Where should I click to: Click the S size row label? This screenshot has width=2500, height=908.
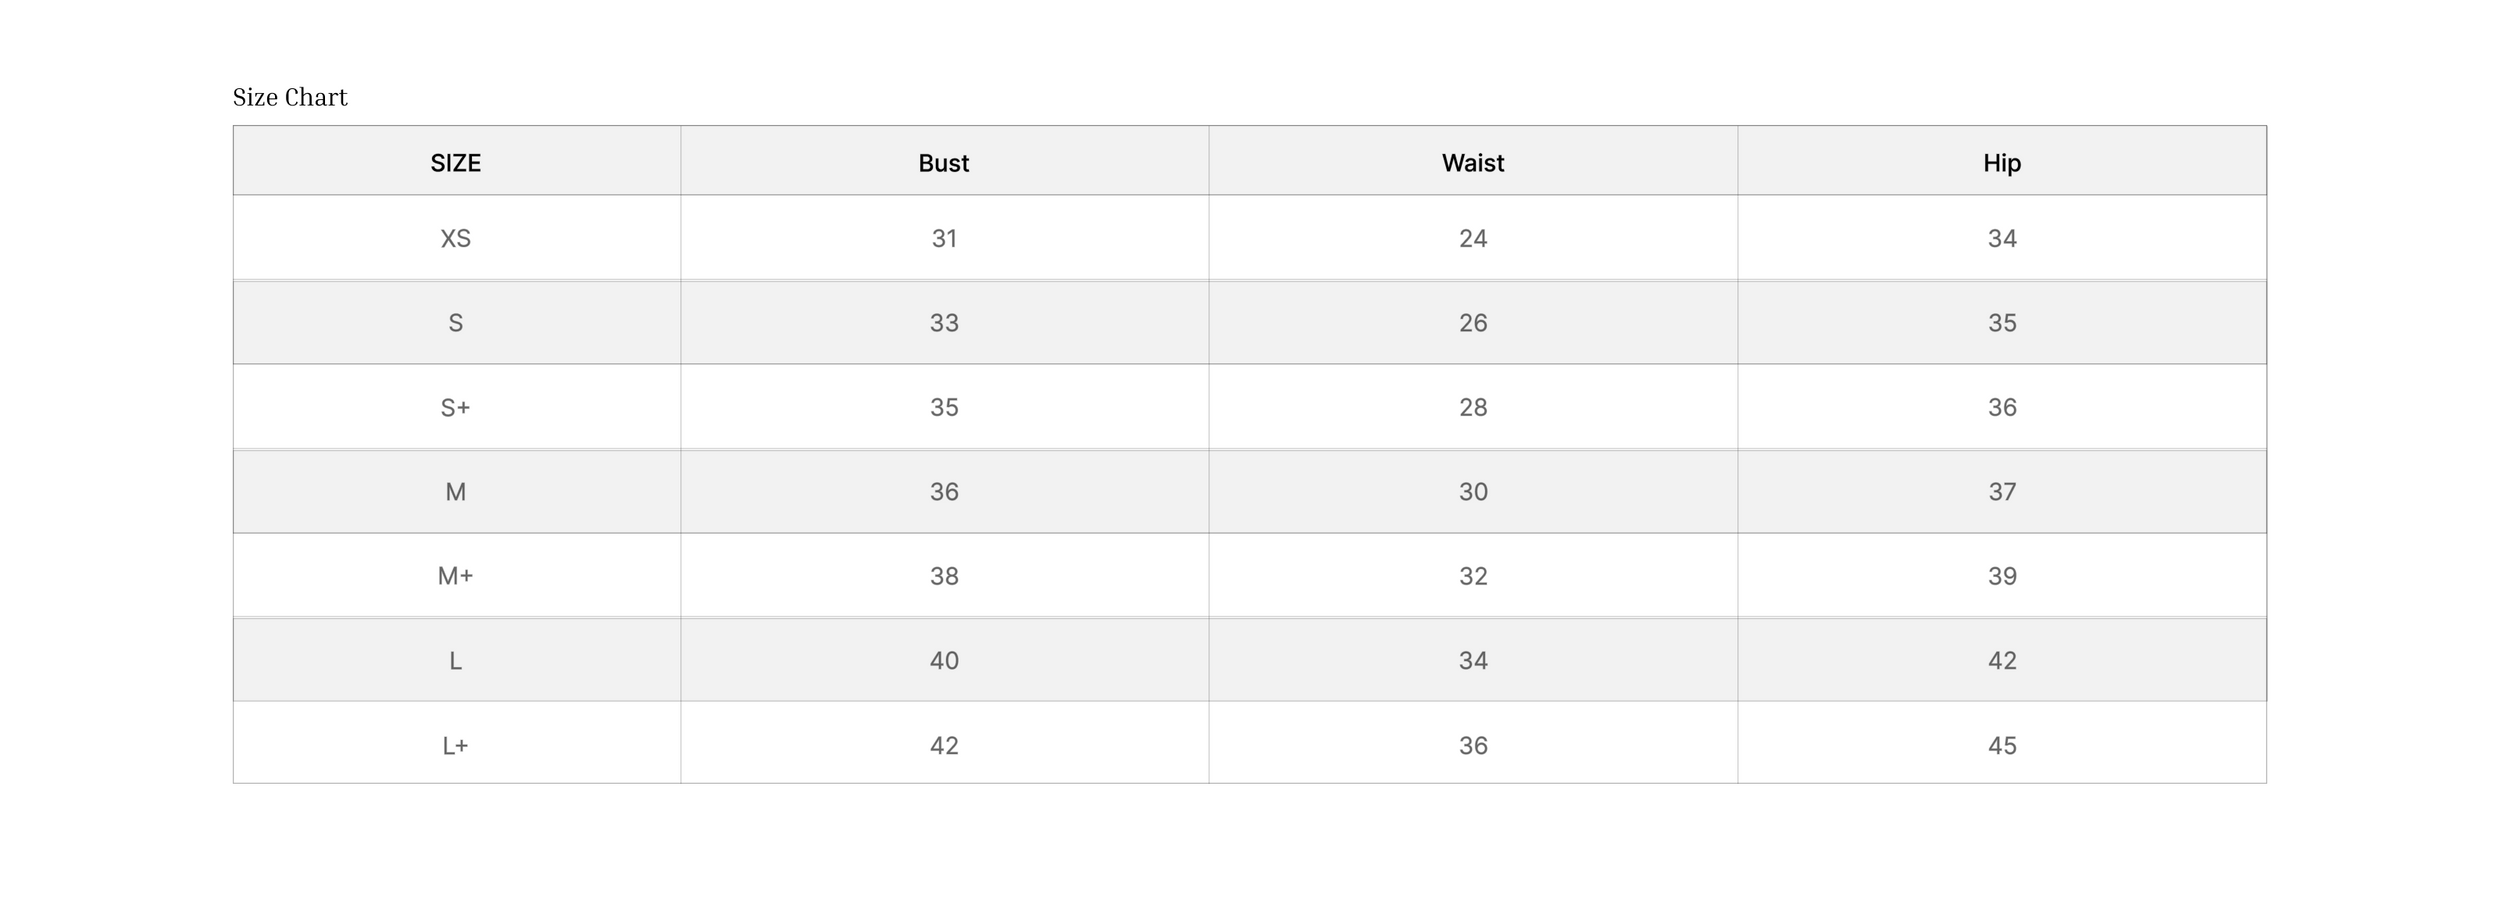coord(456,323)
